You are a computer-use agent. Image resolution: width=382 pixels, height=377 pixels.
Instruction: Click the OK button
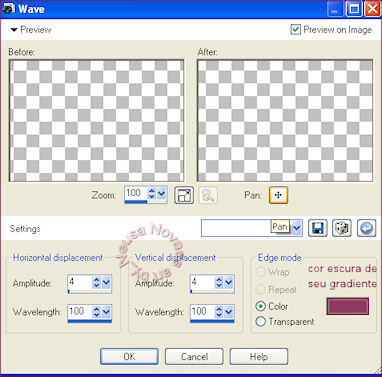(x=129, y=357)
